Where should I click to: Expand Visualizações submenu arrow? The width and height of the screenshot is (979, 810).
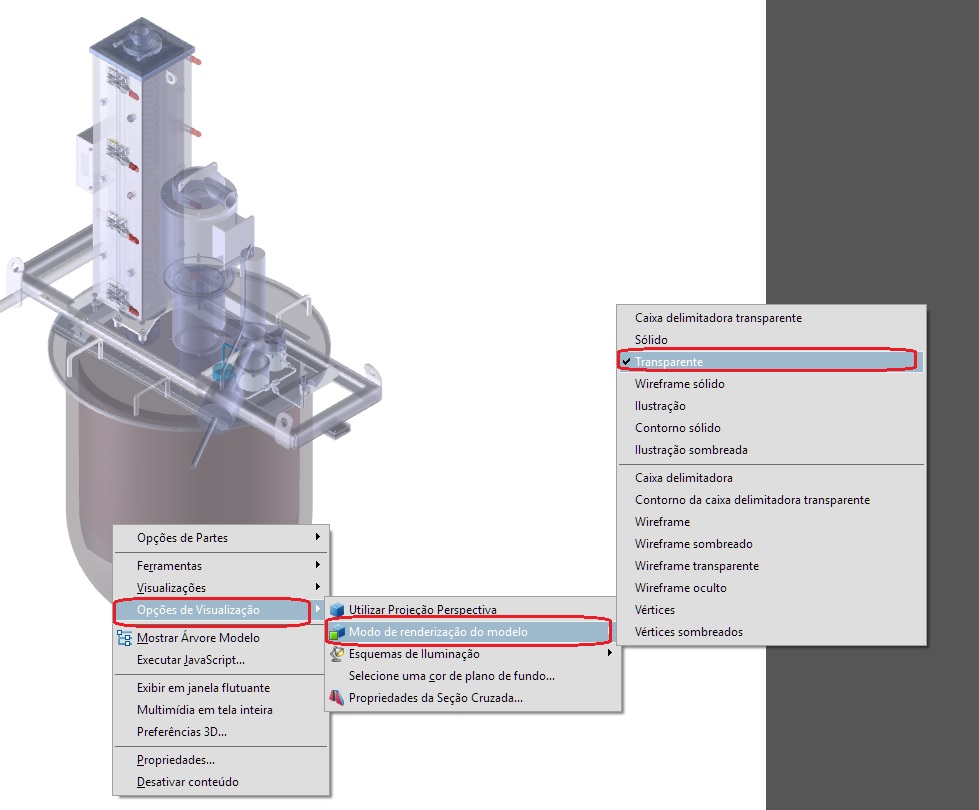318,587
